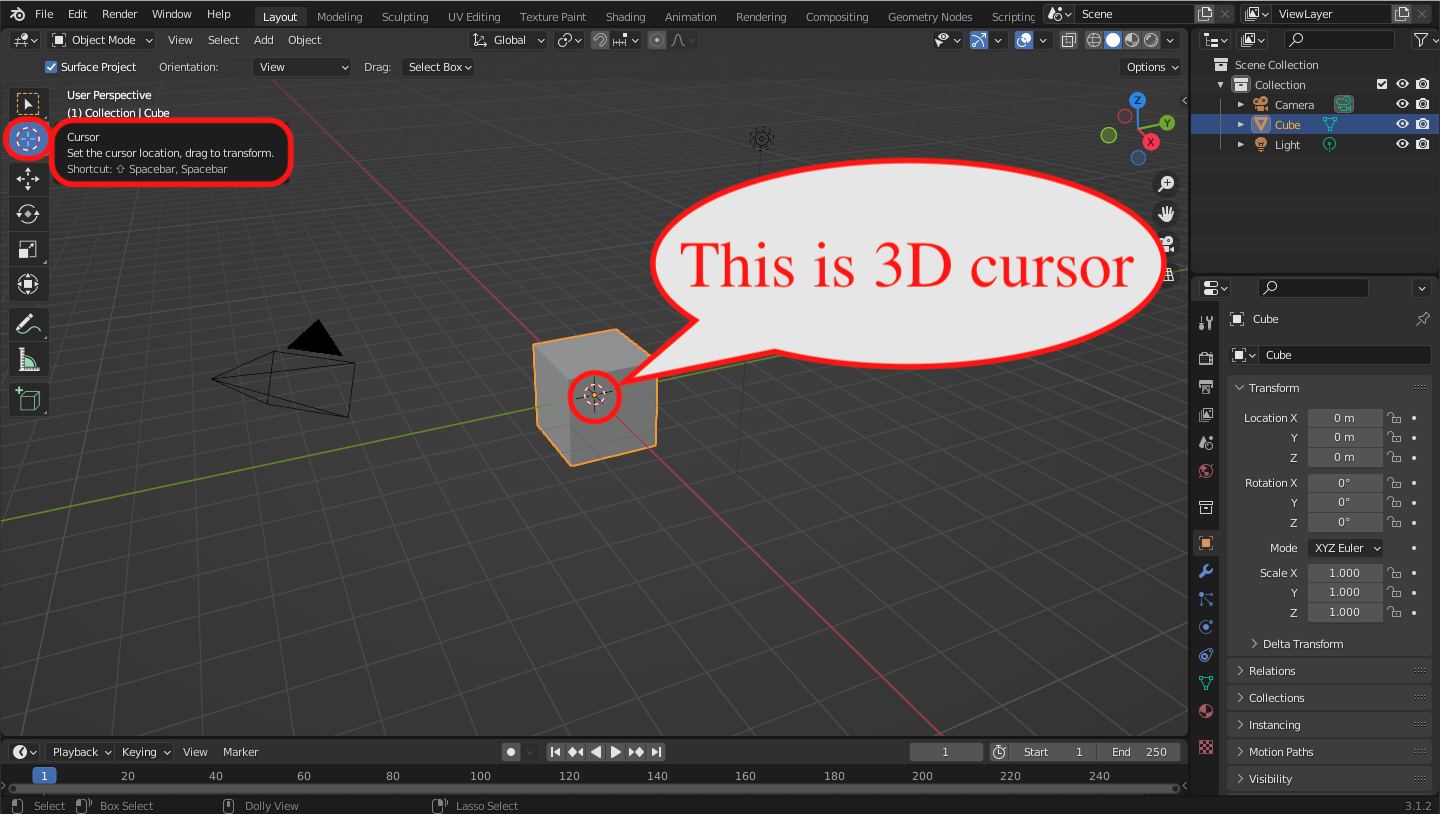
Task: Open the Render menu
Action: pyautogui.click(x=120, y=14)
